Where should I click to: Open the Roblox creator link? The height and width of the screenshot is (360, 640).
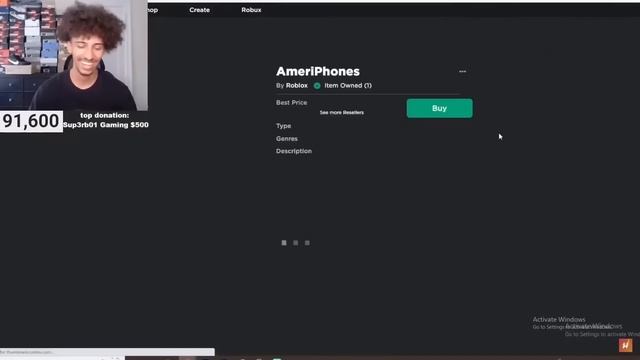pos(297,85)
